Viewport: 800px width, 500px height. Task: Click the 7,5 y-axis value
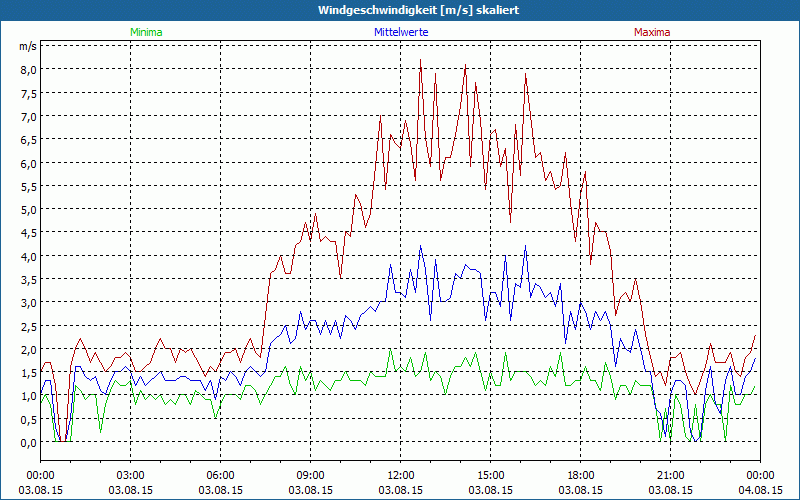(29, 93)
